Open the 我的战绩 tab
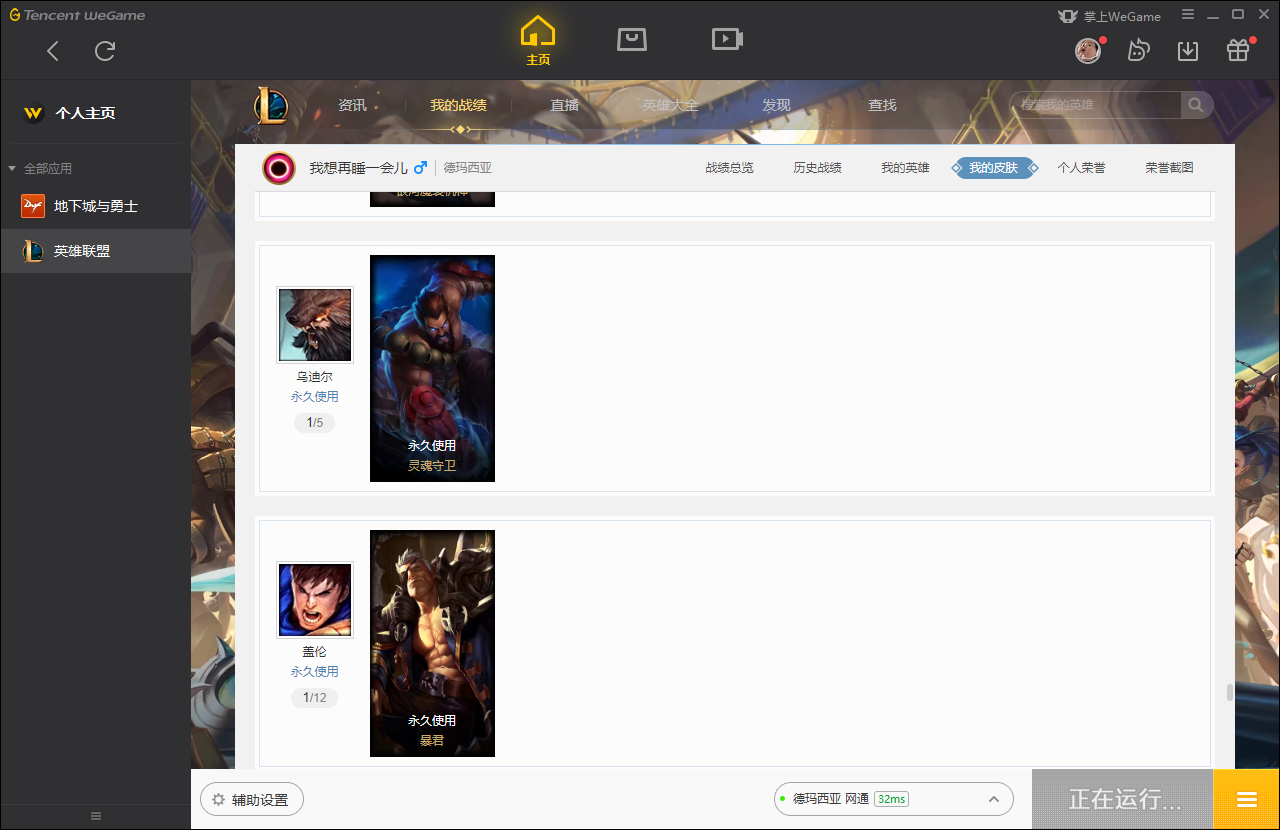 tap(458, 105)
